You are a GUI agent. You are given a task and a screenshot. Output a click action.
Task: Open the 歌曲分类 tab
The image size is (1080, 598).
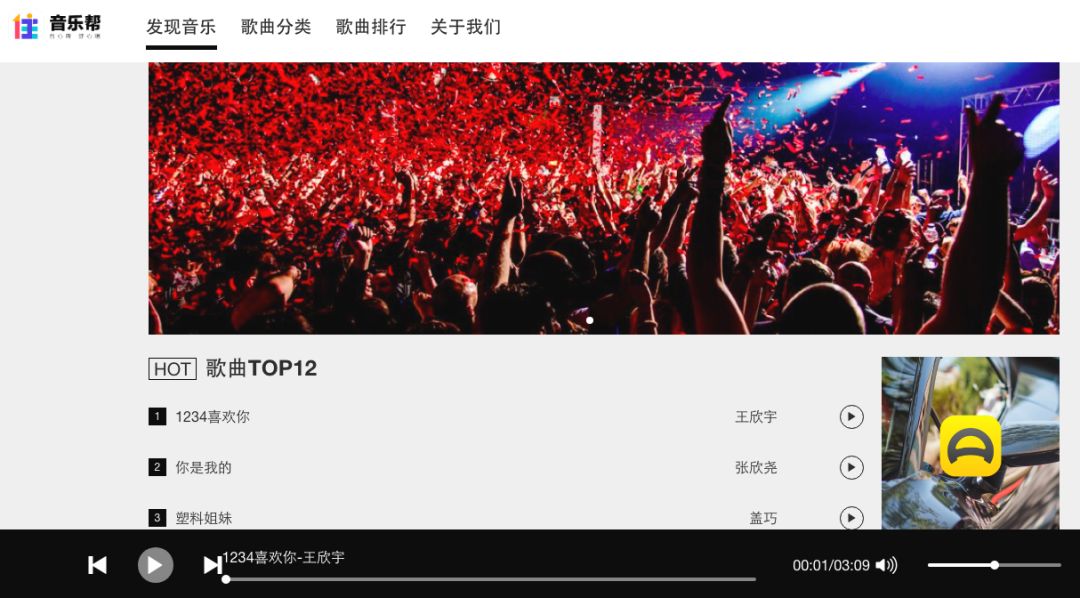coord(276,27)
